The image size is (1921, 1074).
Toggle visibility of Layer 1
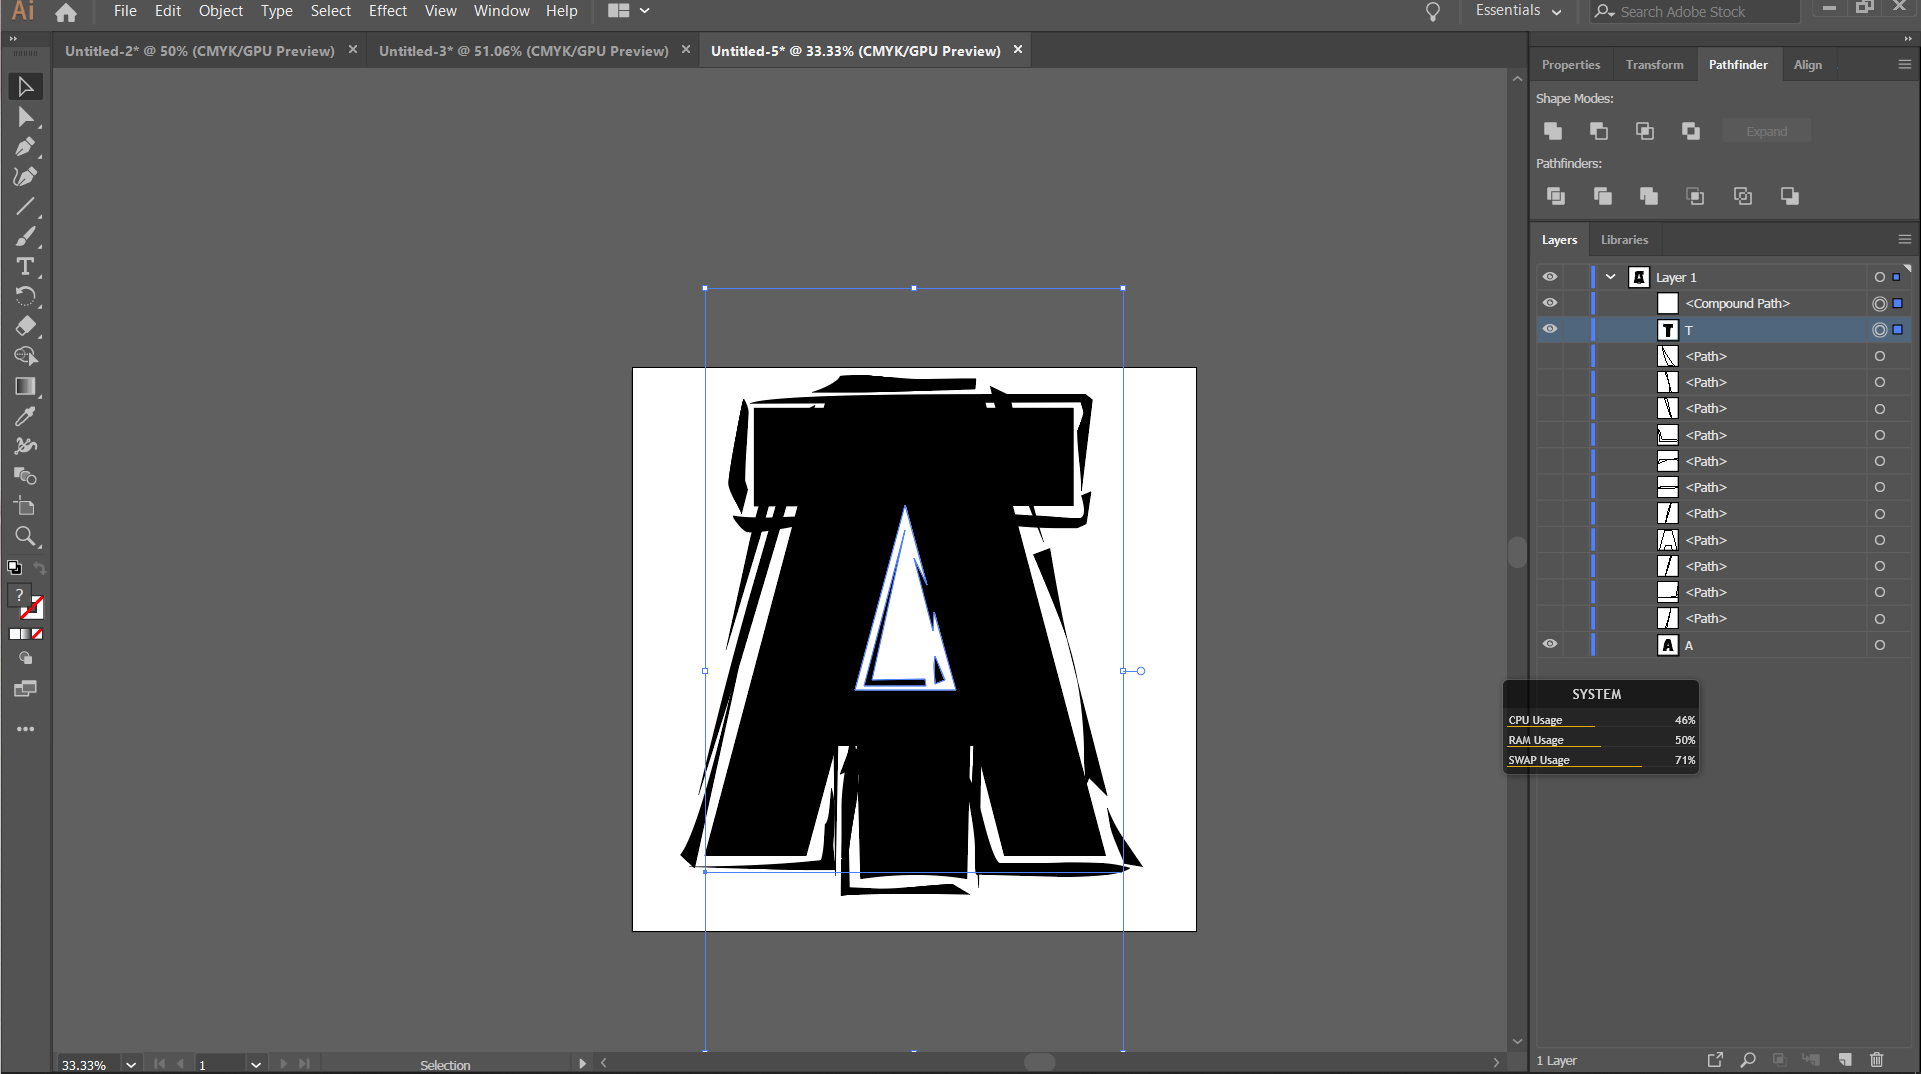coord(1550,277)
